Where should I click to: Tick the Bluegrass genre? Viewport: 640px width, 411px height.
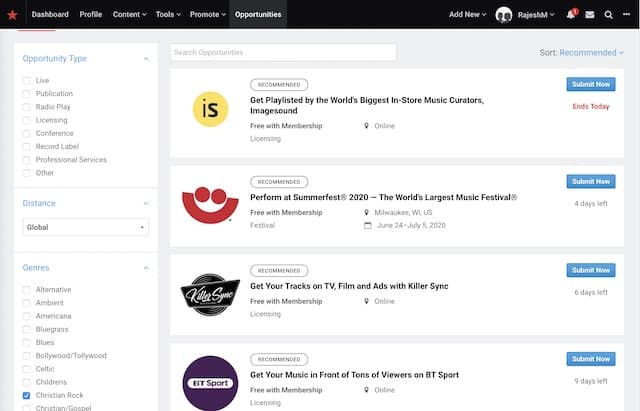[27, 329]
